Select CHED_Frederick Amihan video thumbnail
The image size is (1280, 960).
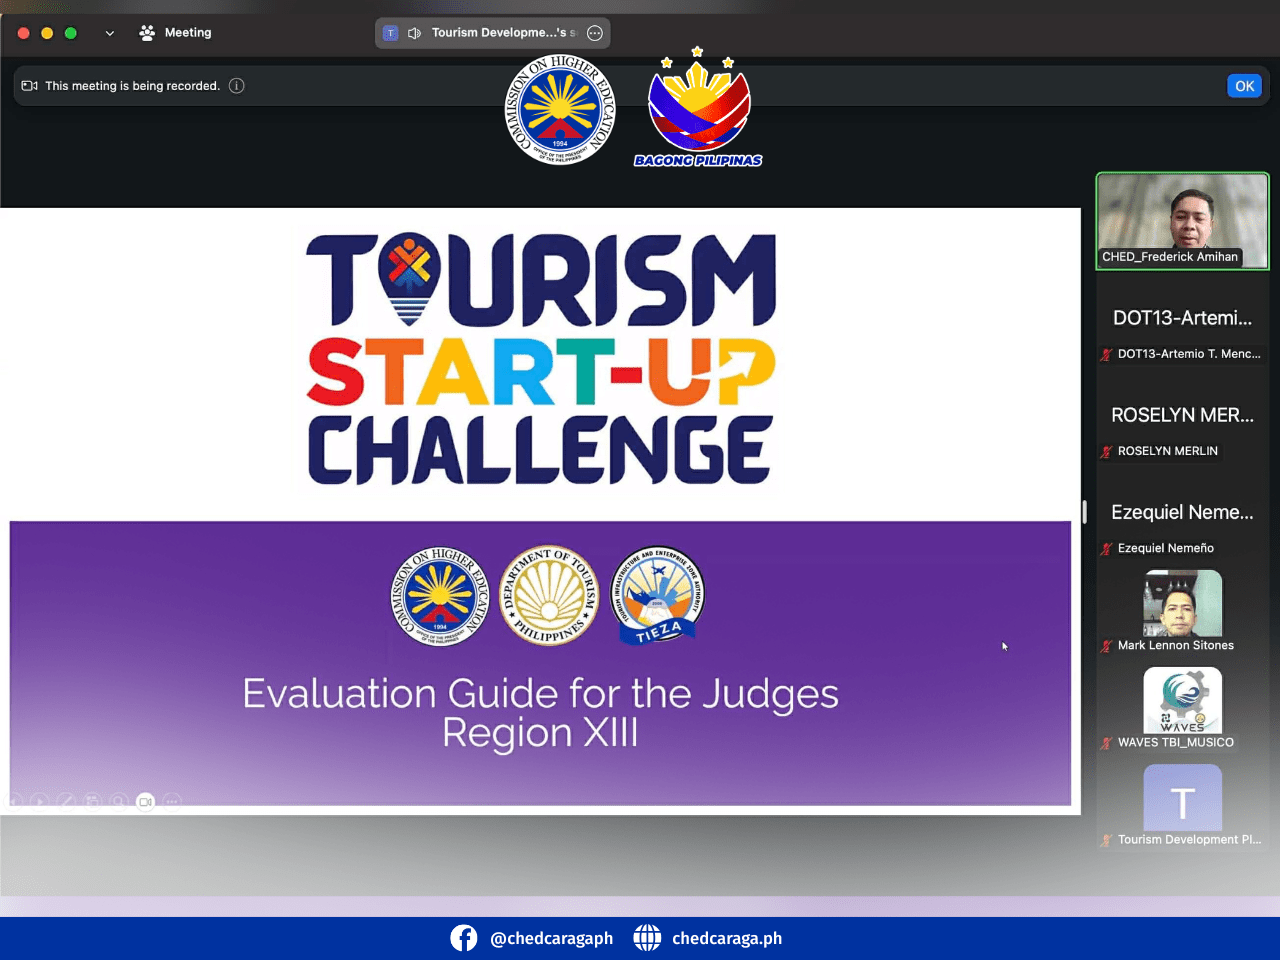(x=1182, y=221)
